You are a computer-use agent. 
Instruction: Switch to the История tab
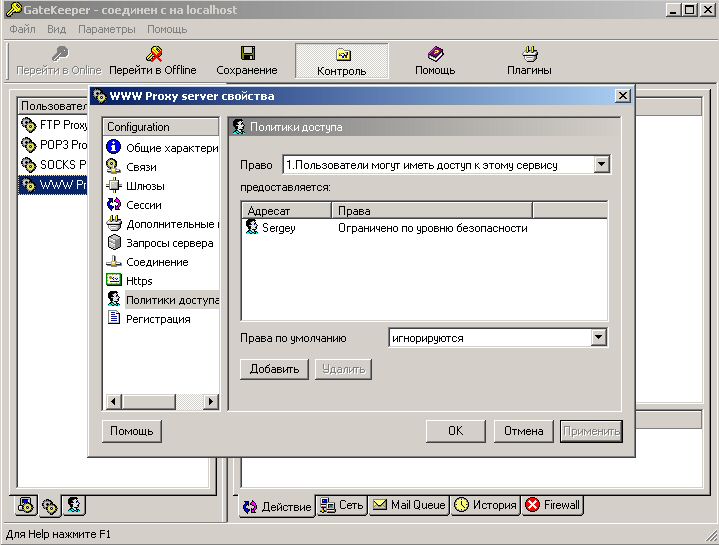point(485,505)
